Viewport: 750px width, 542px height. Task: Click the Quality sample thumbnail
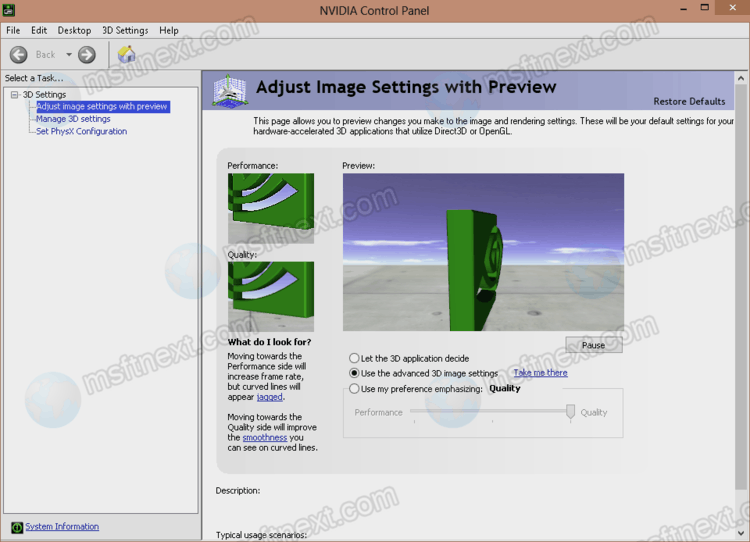click(271, 297)
